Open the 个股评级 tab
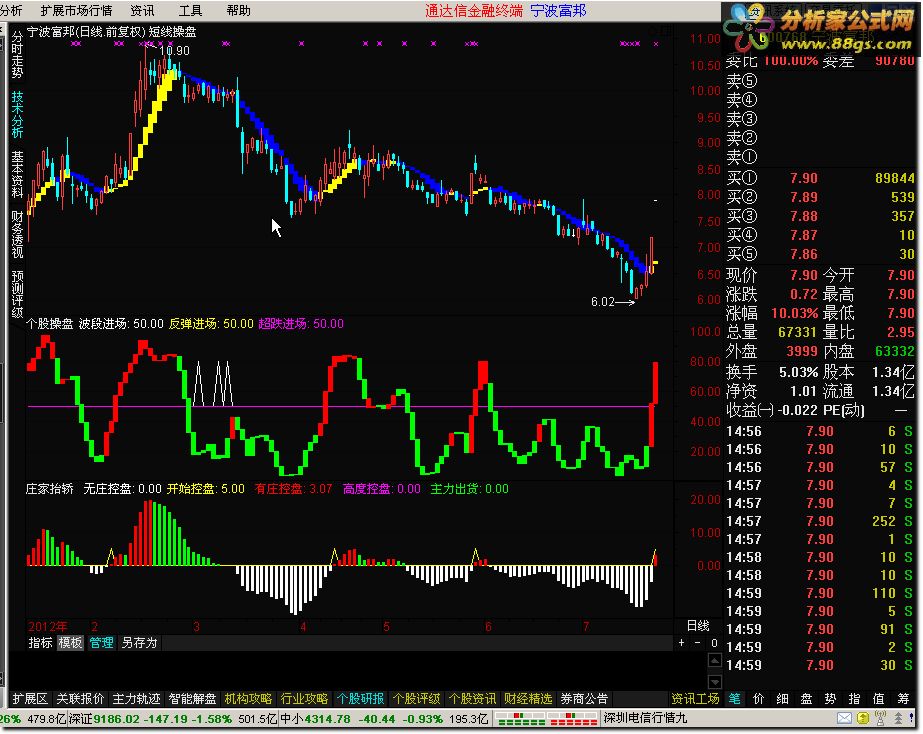 point(416,699)
